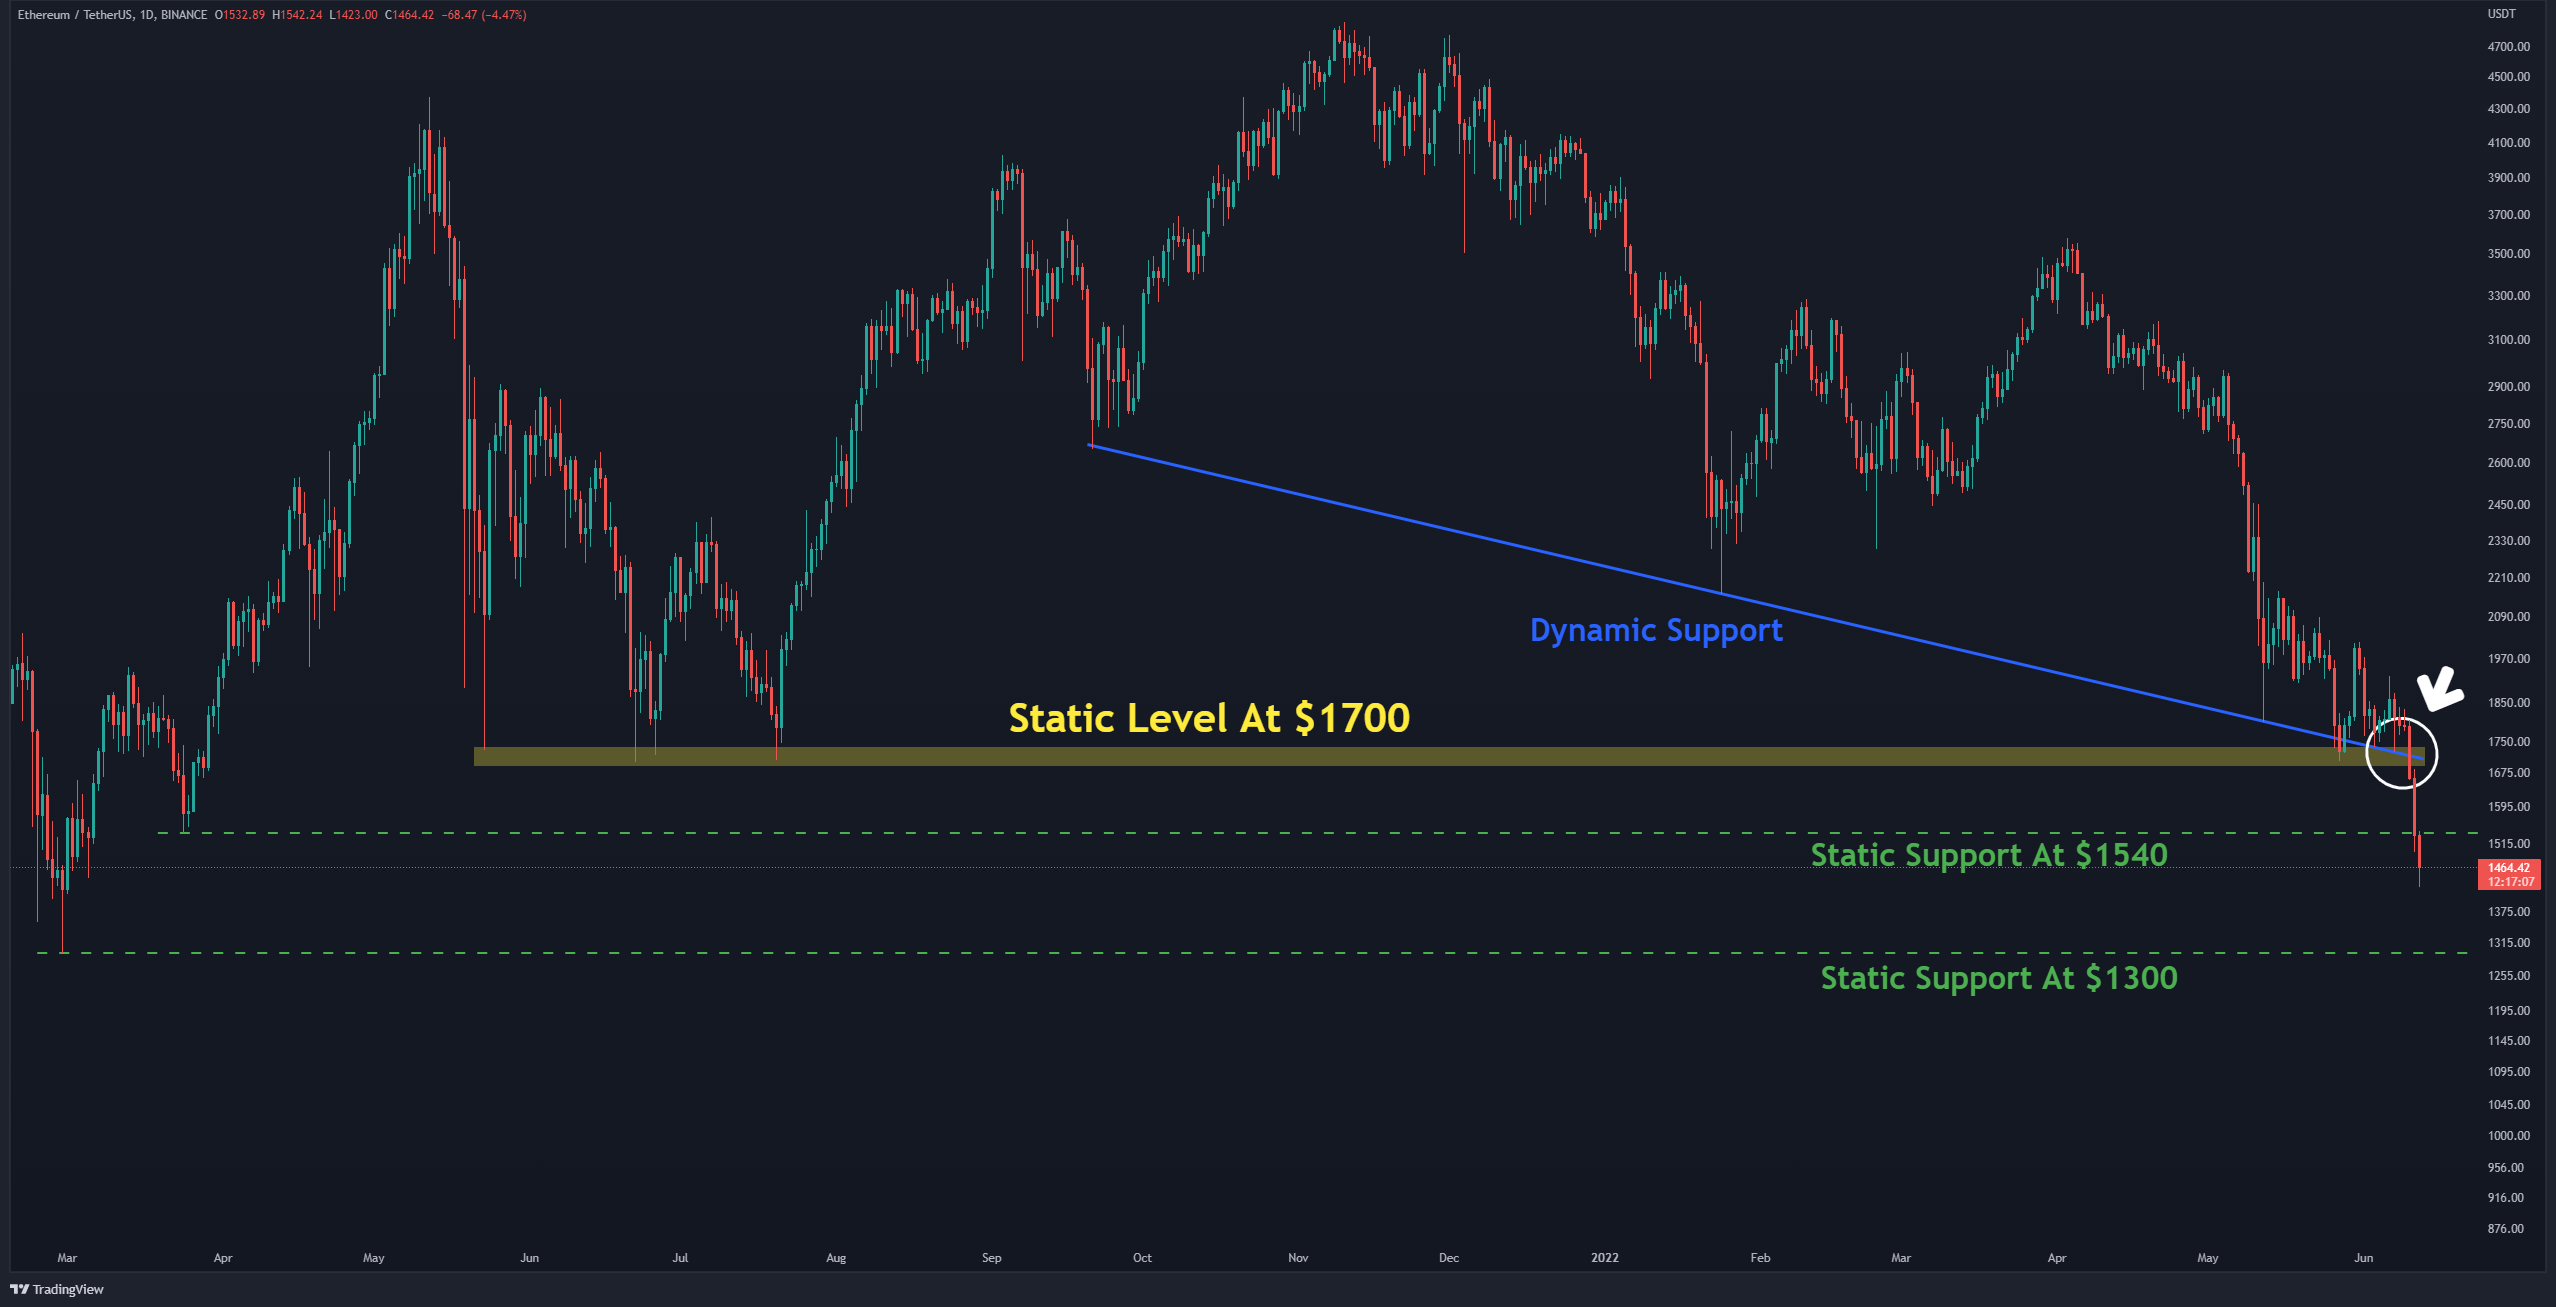
Task: Click the 'Feb' time axis label
Action: click(x=1760, y=1258)
